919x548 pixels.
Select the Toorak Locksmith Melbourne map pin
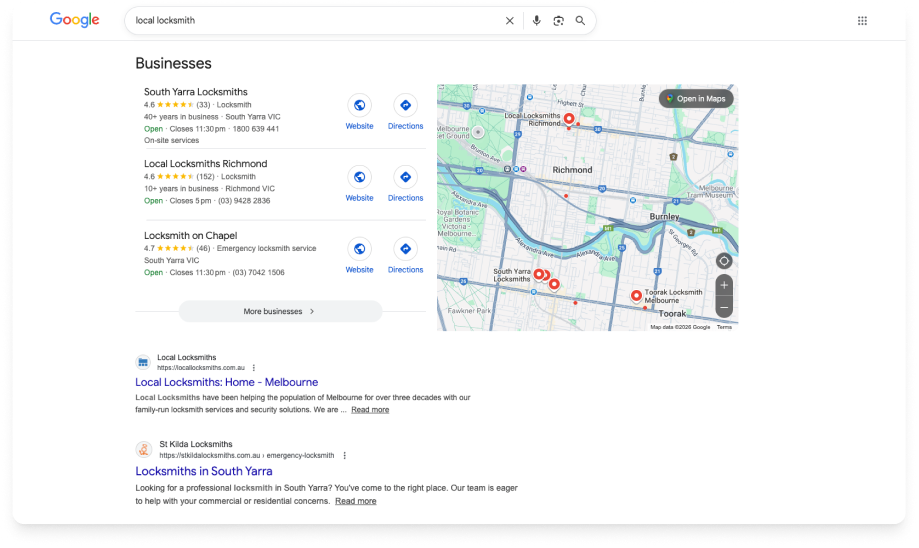(636, 295)
